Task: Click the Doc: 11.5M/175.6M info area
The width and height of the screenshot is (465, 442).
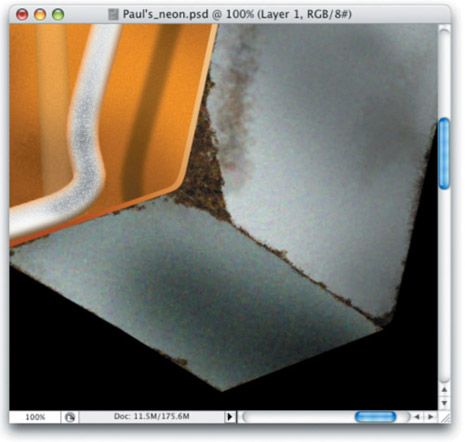Action: pos(152,417)
